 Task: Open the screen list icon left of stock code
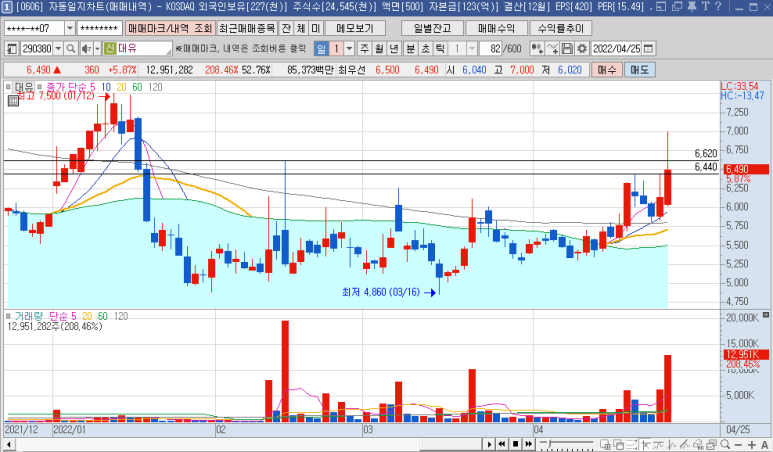(12, 48)
